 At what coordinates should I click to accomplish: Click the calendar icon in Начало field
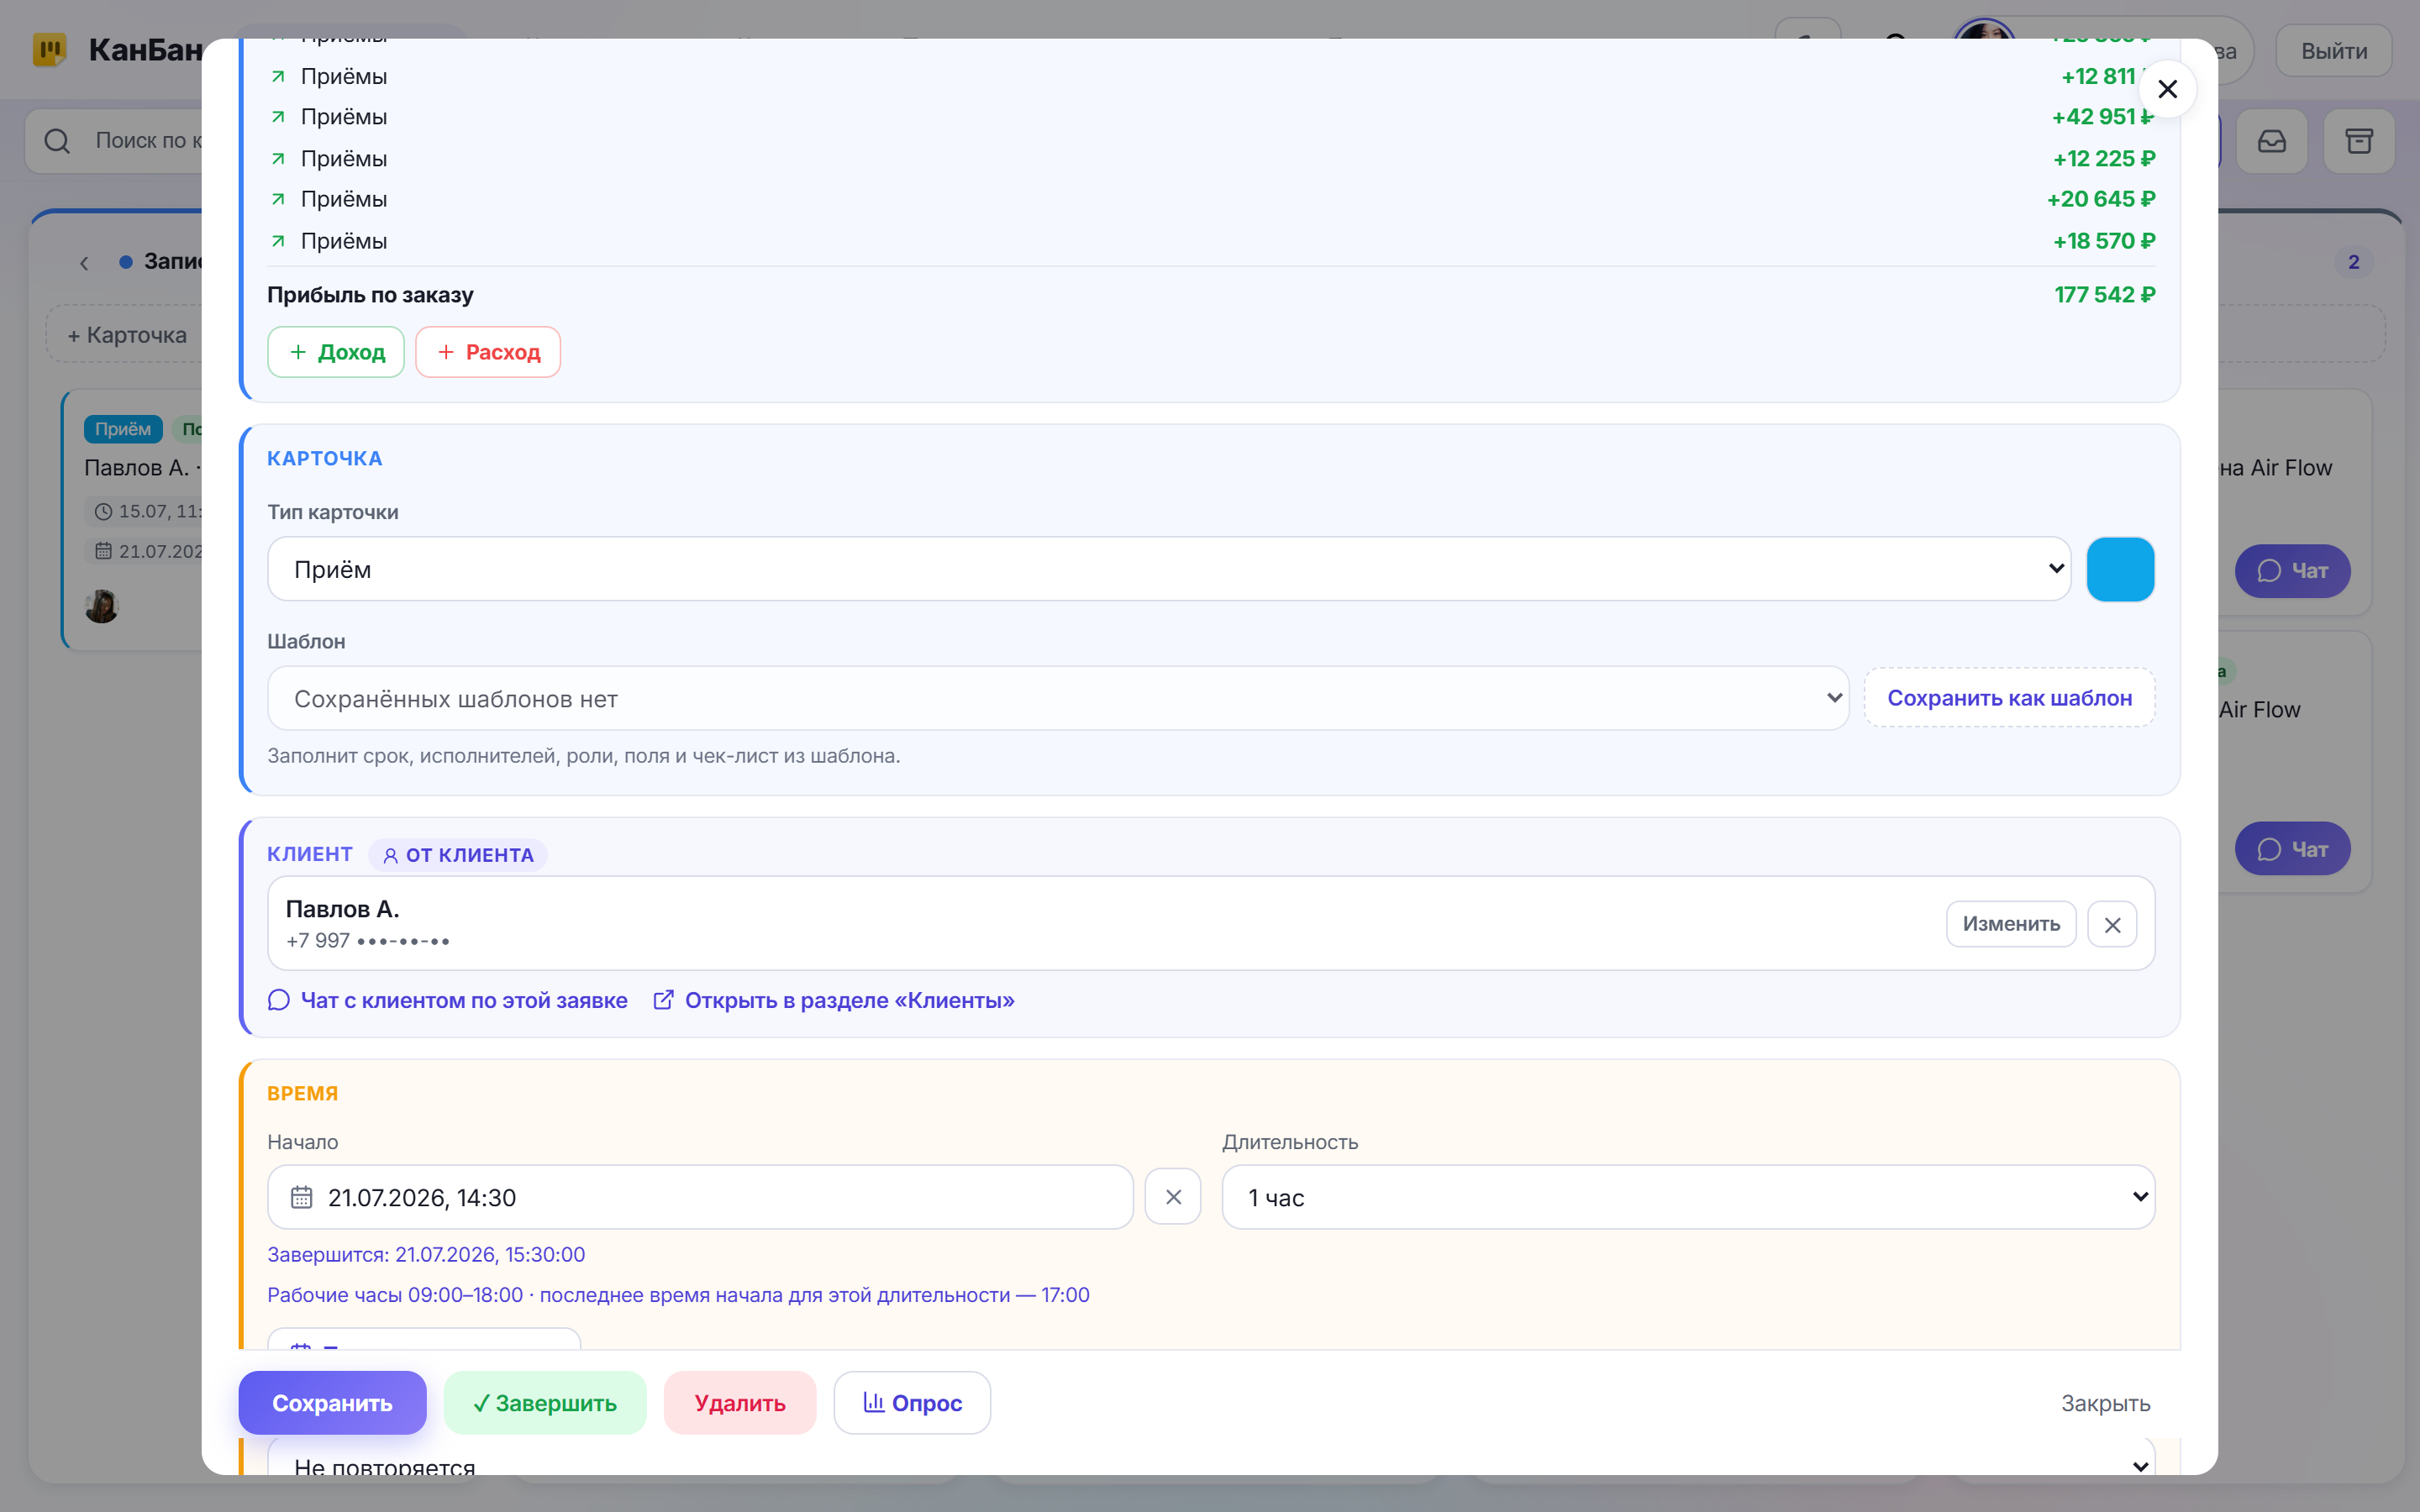[301, 1197]
